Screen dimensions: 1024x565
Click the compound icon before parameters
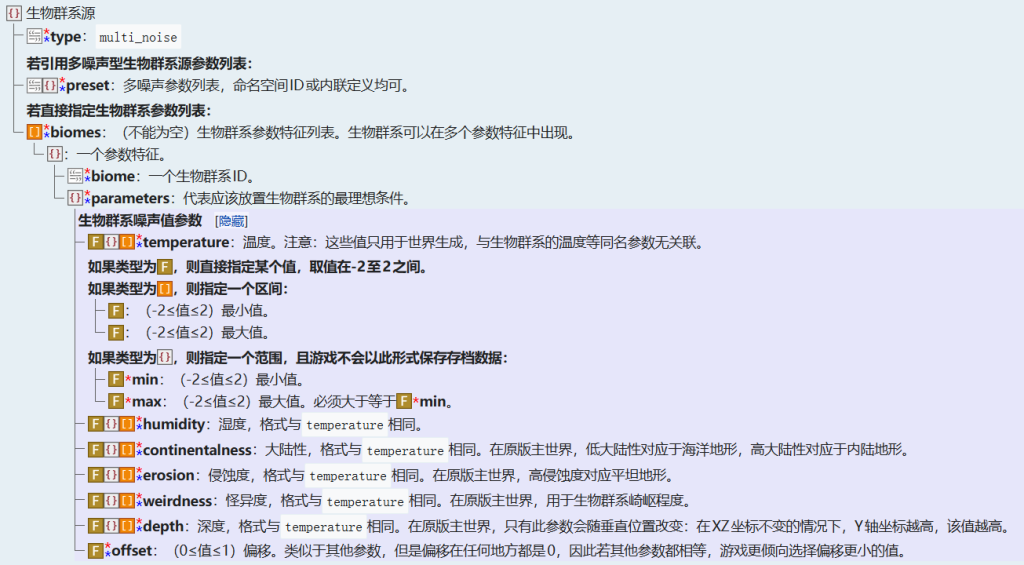75,198
